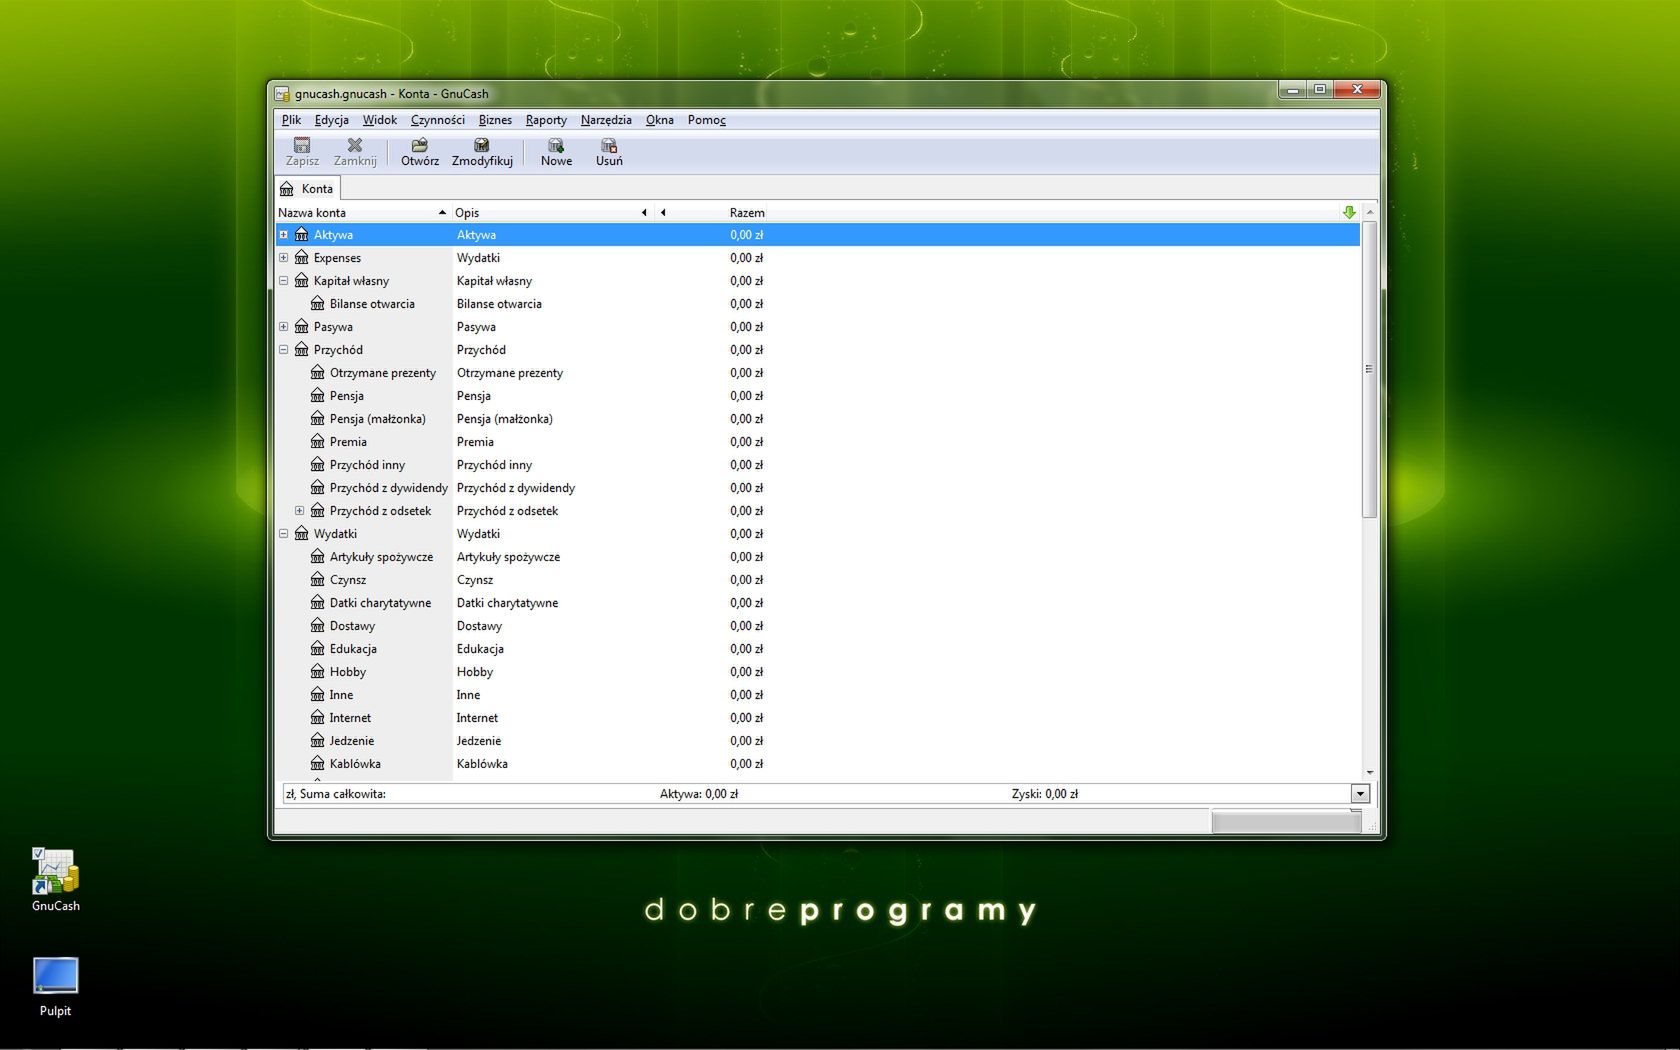Click the green column options arrow icon

(1349, 212)
